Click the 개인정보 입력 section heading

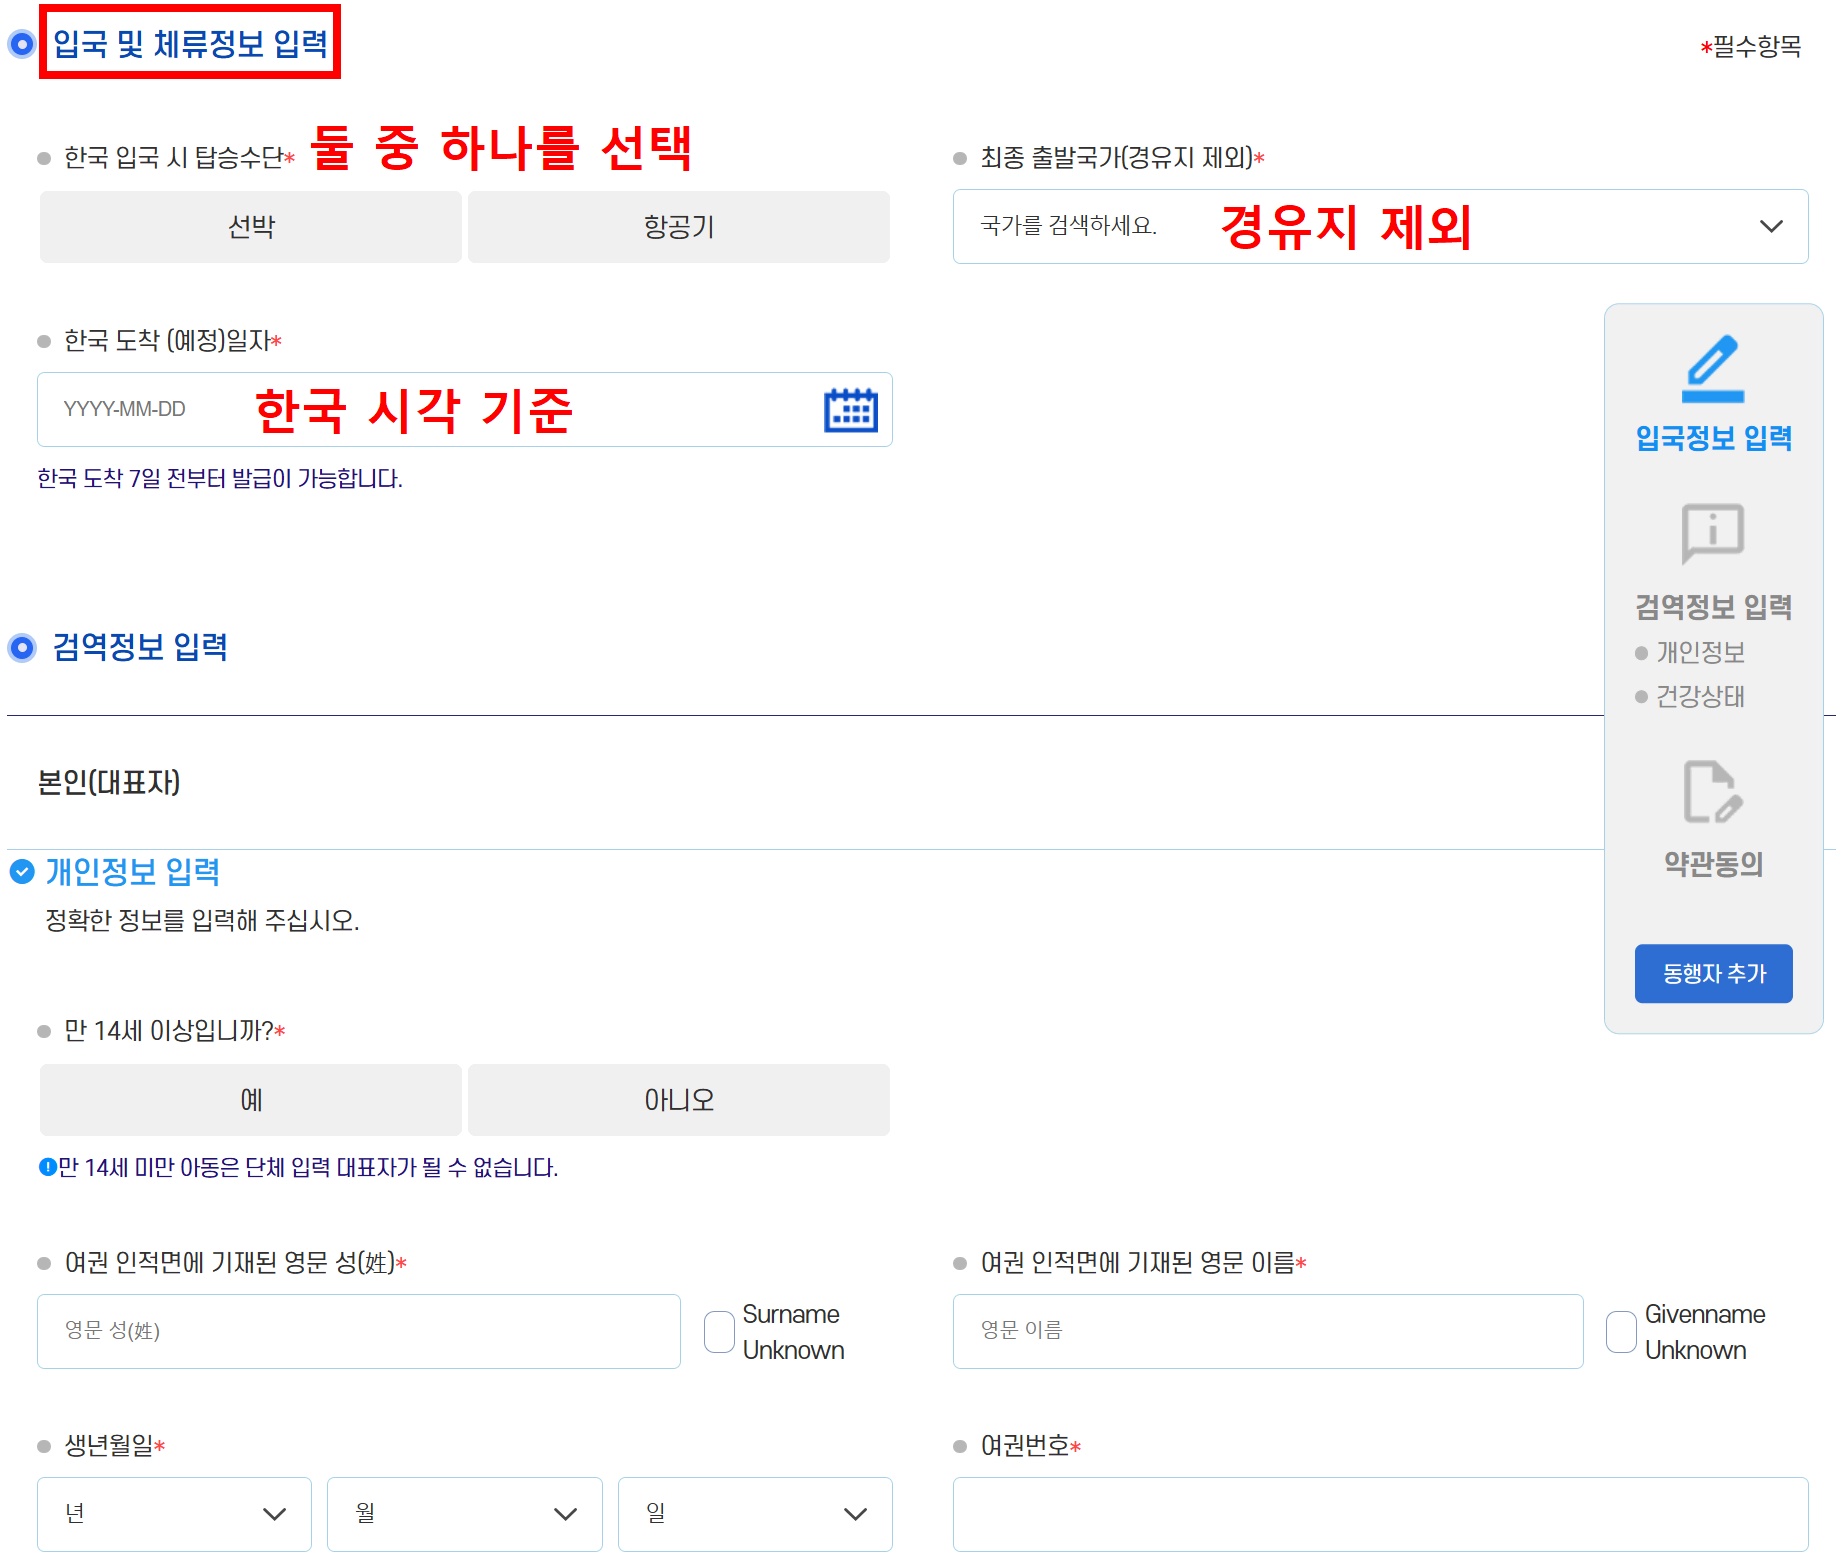pyautogui.click(x=133, y=872)
